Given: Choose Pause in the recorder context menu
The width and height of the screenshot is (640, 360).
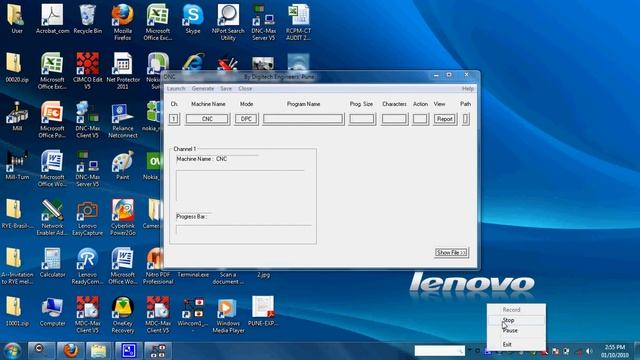Looking at the screenshot, I should tap(516, 331).
